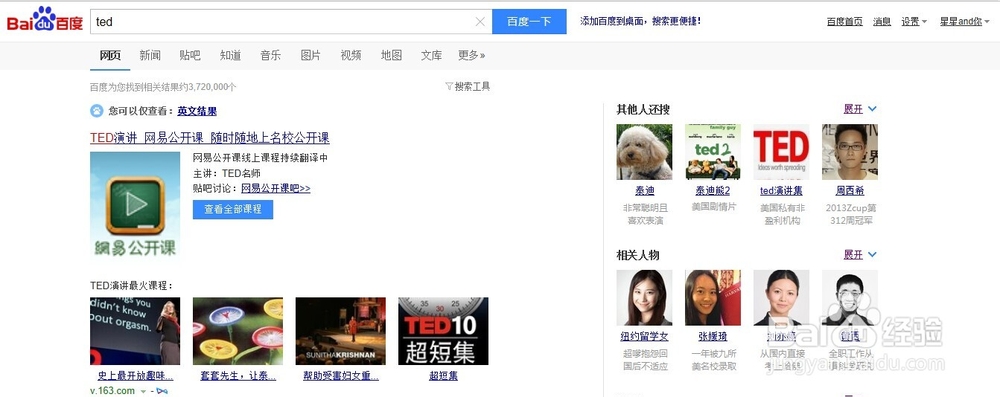Image resolution: width=1000 pixels, height=397 pixels.
Task: Click the 套套先生，让泰... link
Action: 238,376
